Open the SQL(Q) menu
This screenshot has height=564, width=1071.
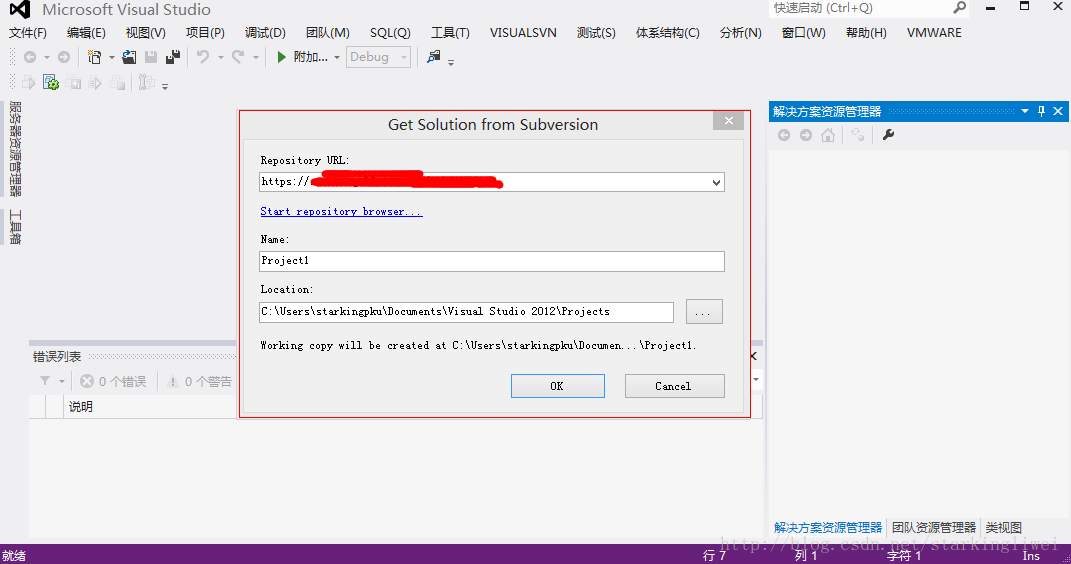[x=390, y=33]
